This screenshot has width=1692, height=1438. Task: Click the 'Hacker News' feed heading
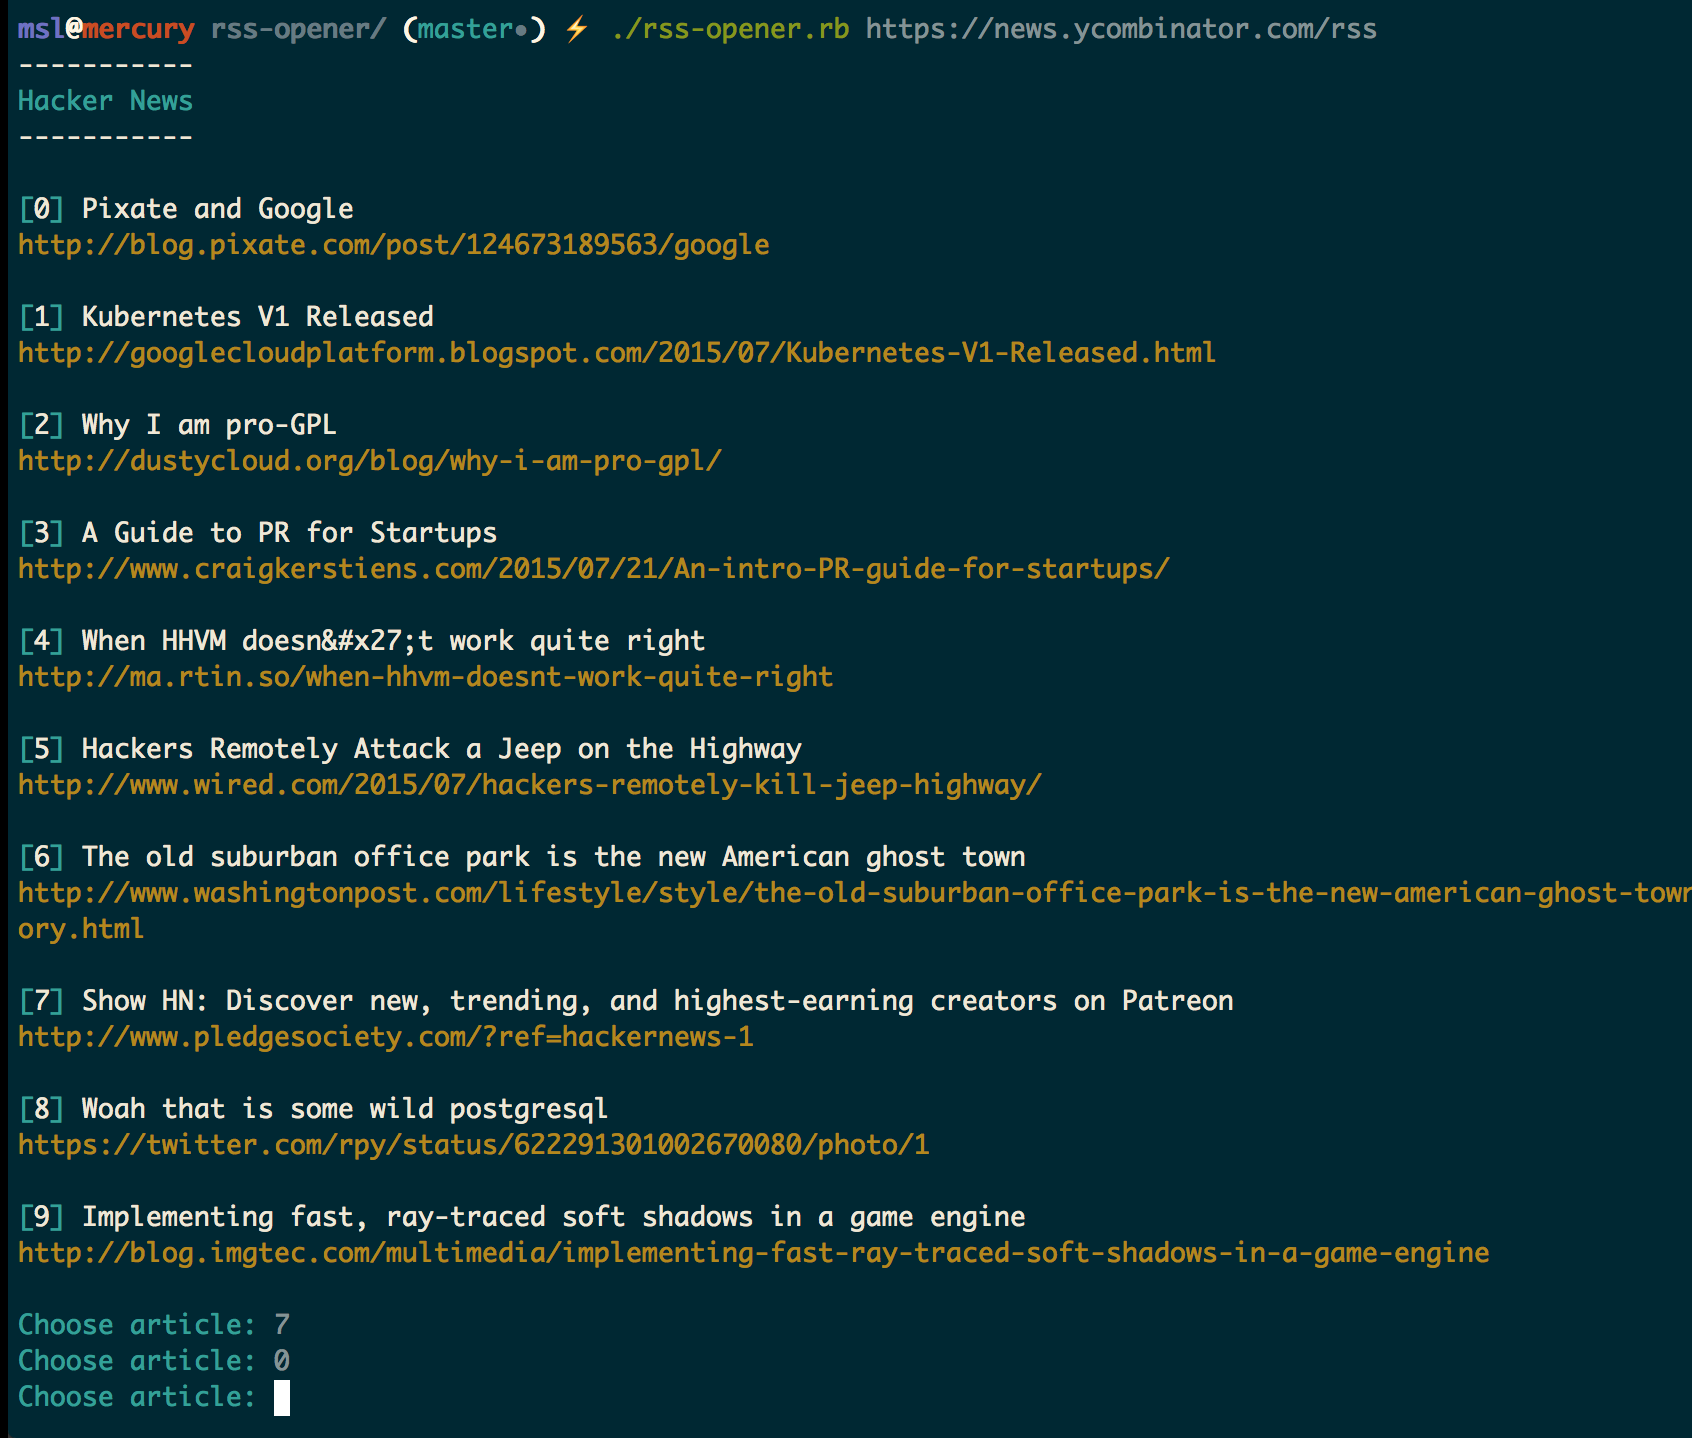[x=105, y=101]
